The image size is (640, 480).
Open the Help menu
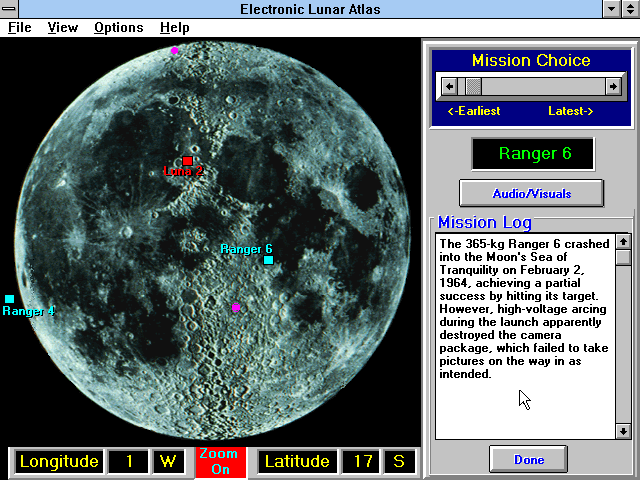click(x=175, y=27)
